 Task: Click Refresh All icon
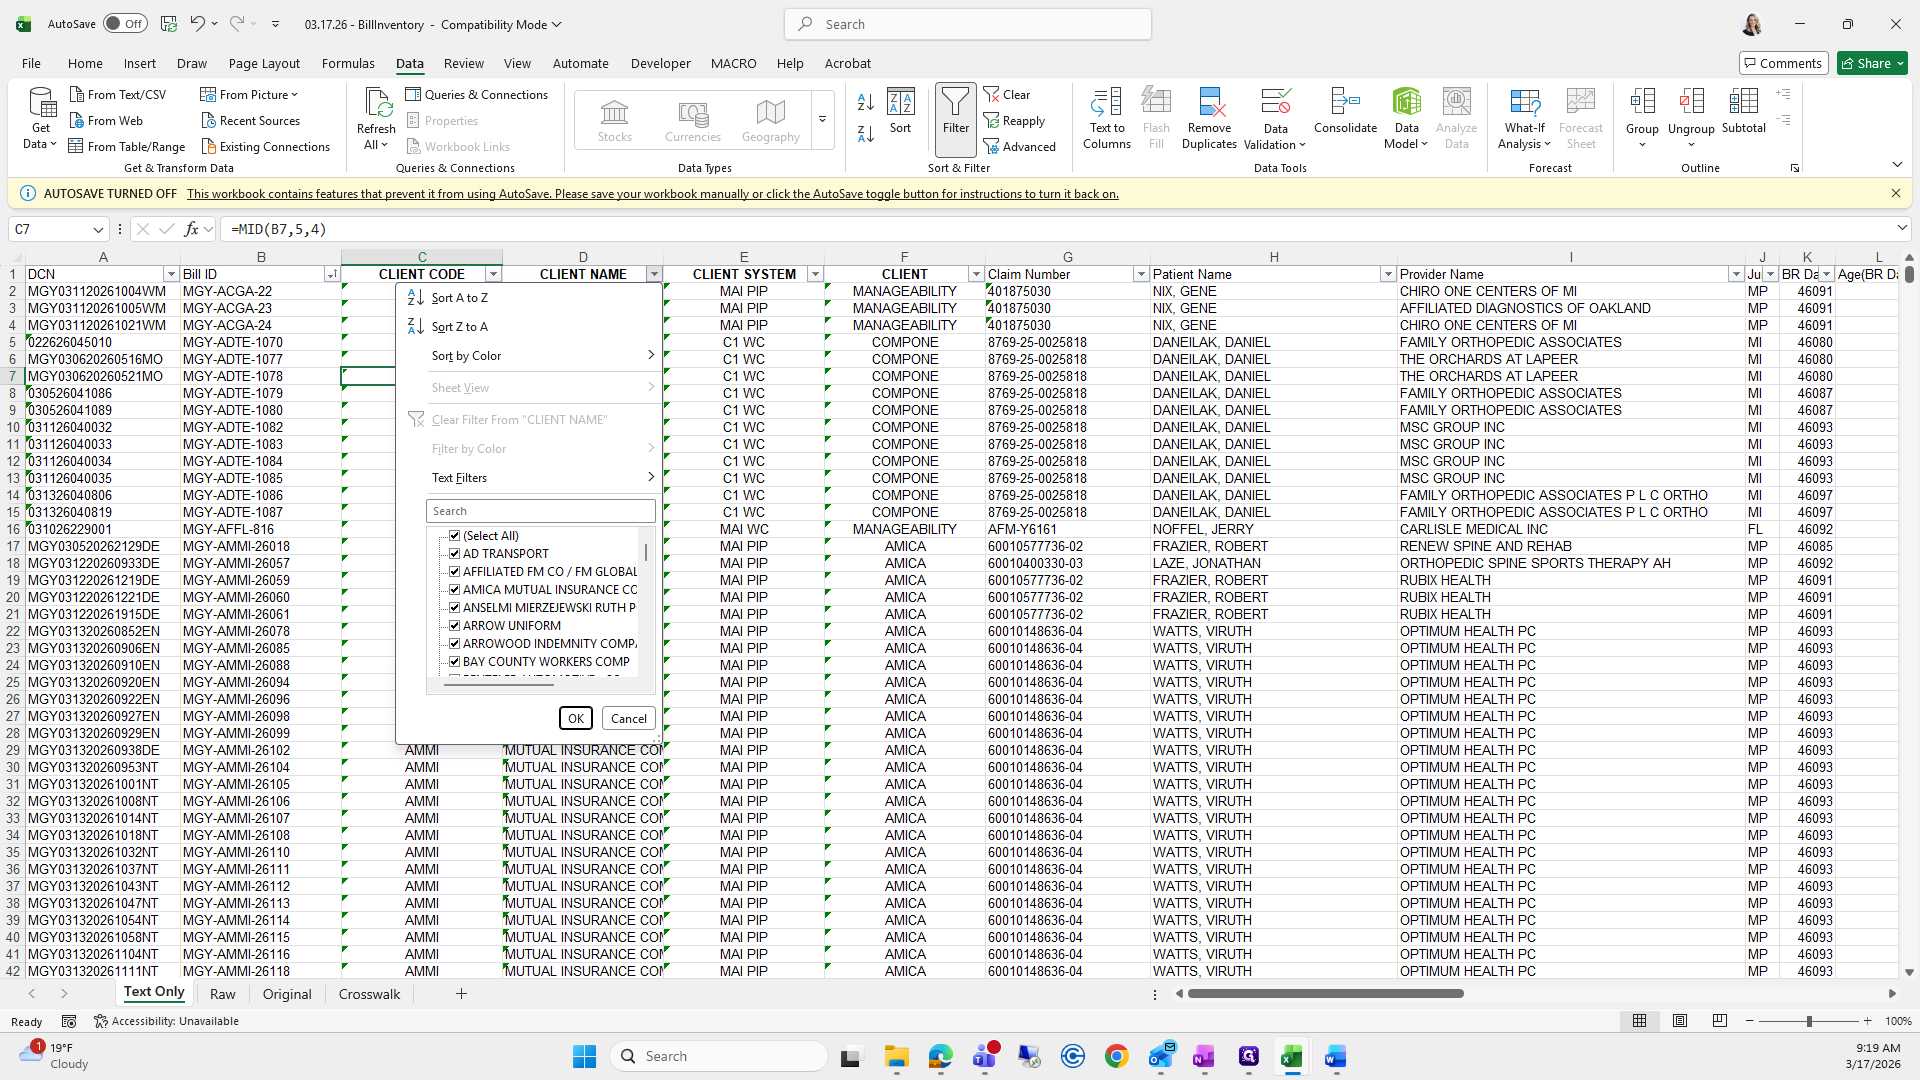376,103
